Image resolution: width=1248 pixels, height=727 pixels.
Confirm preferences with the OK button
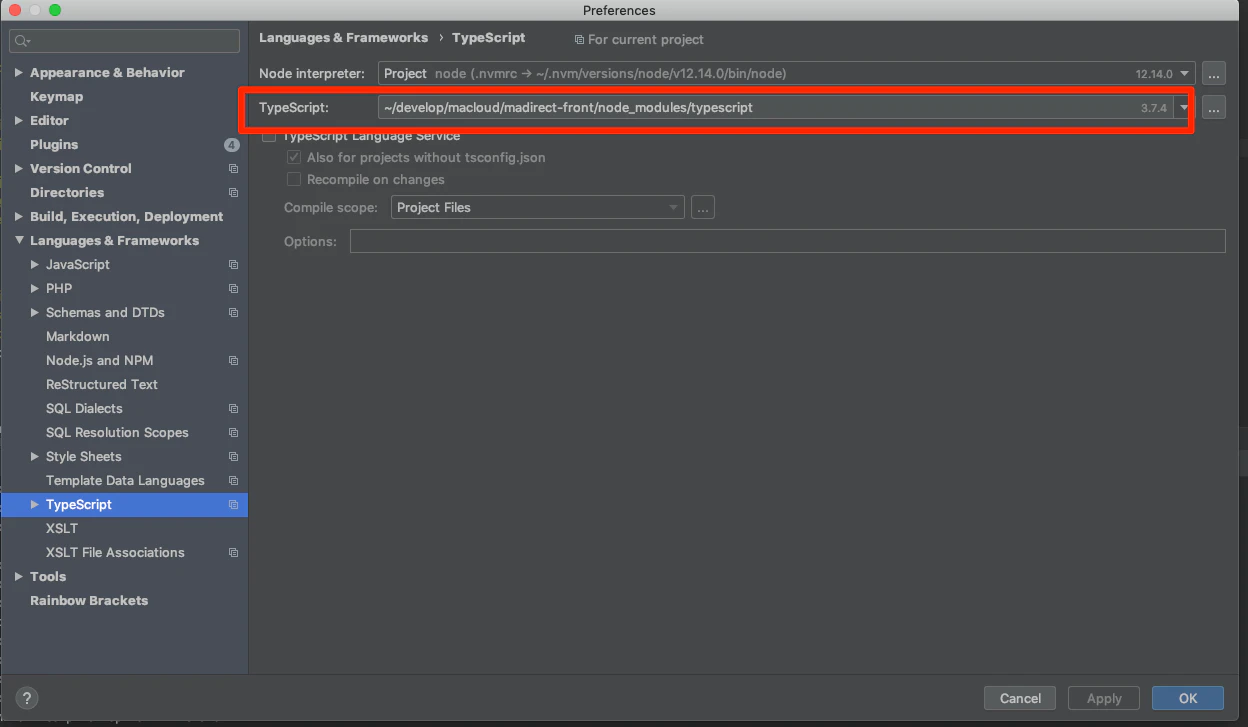(x=1188, y=698)
